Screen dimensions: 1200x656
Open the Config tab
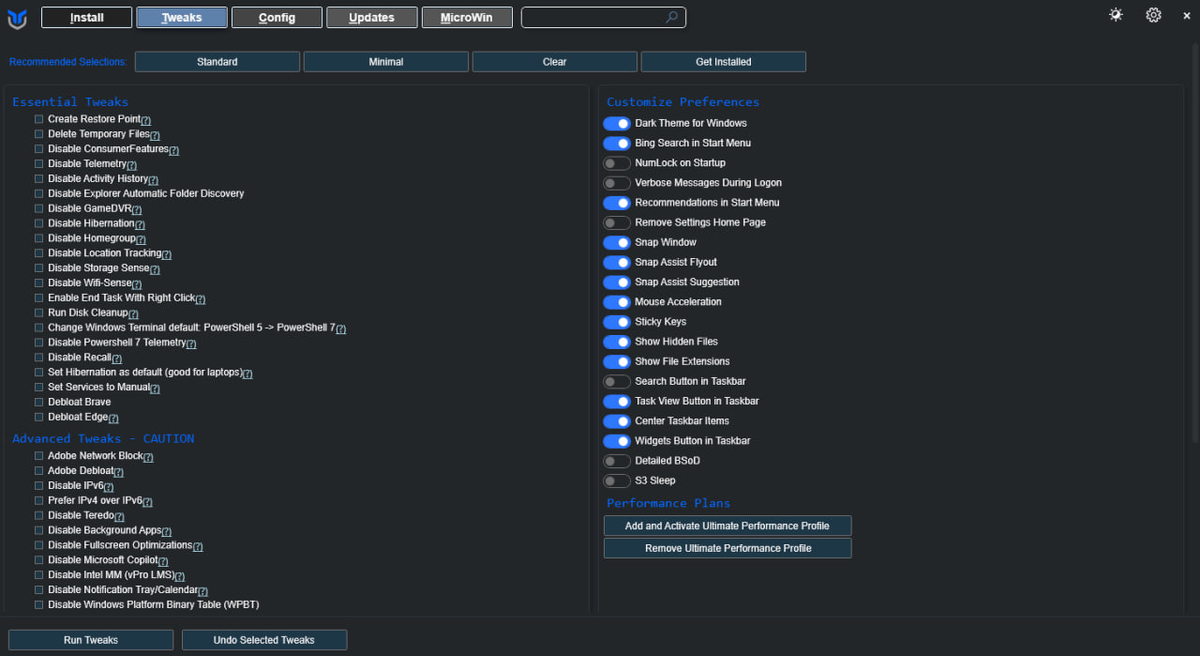[x=277, y=17]
